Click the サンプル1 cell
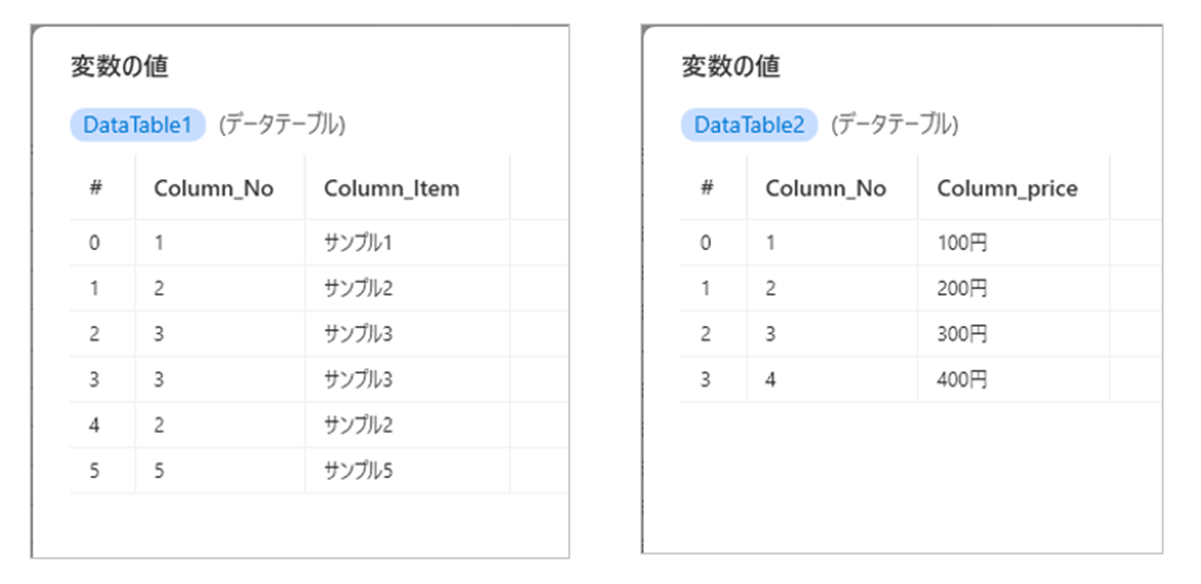The width and height of the screenshot is (1201, 584). tap(358, 243)
